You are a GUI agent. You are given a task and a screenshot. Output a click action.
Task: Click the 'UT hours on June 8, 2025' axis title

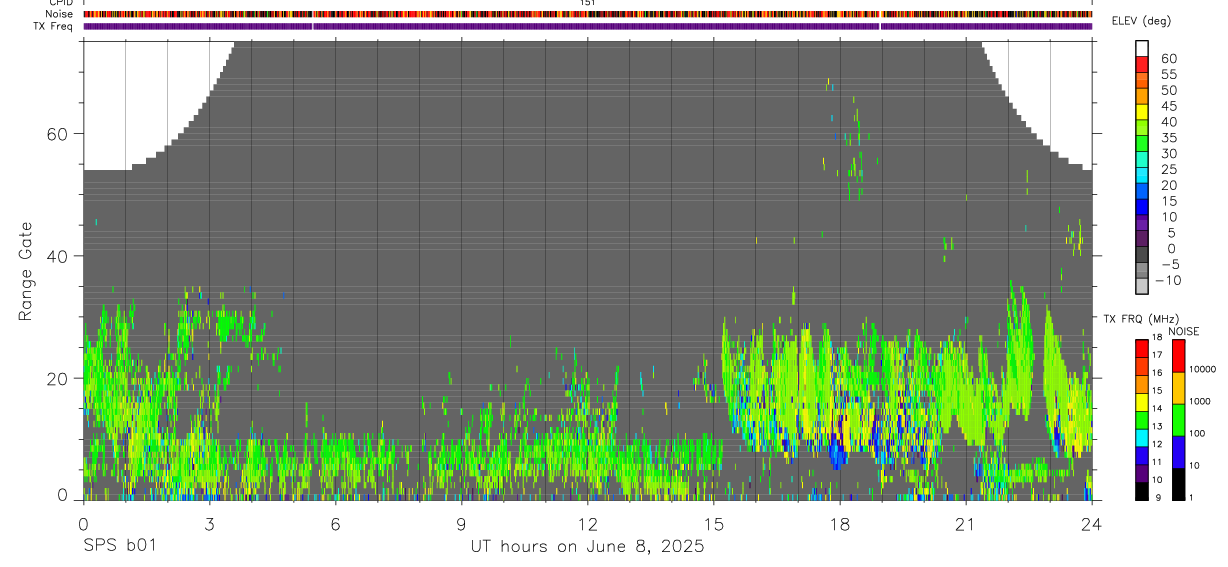[588, 546]
